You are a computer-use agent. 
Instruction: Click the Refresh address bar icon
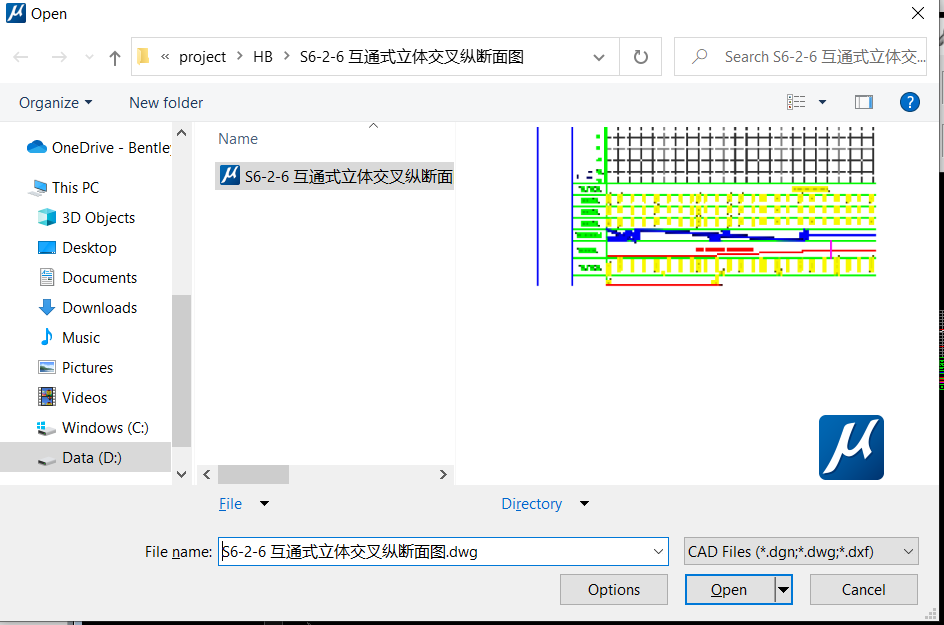click(641, 57)
